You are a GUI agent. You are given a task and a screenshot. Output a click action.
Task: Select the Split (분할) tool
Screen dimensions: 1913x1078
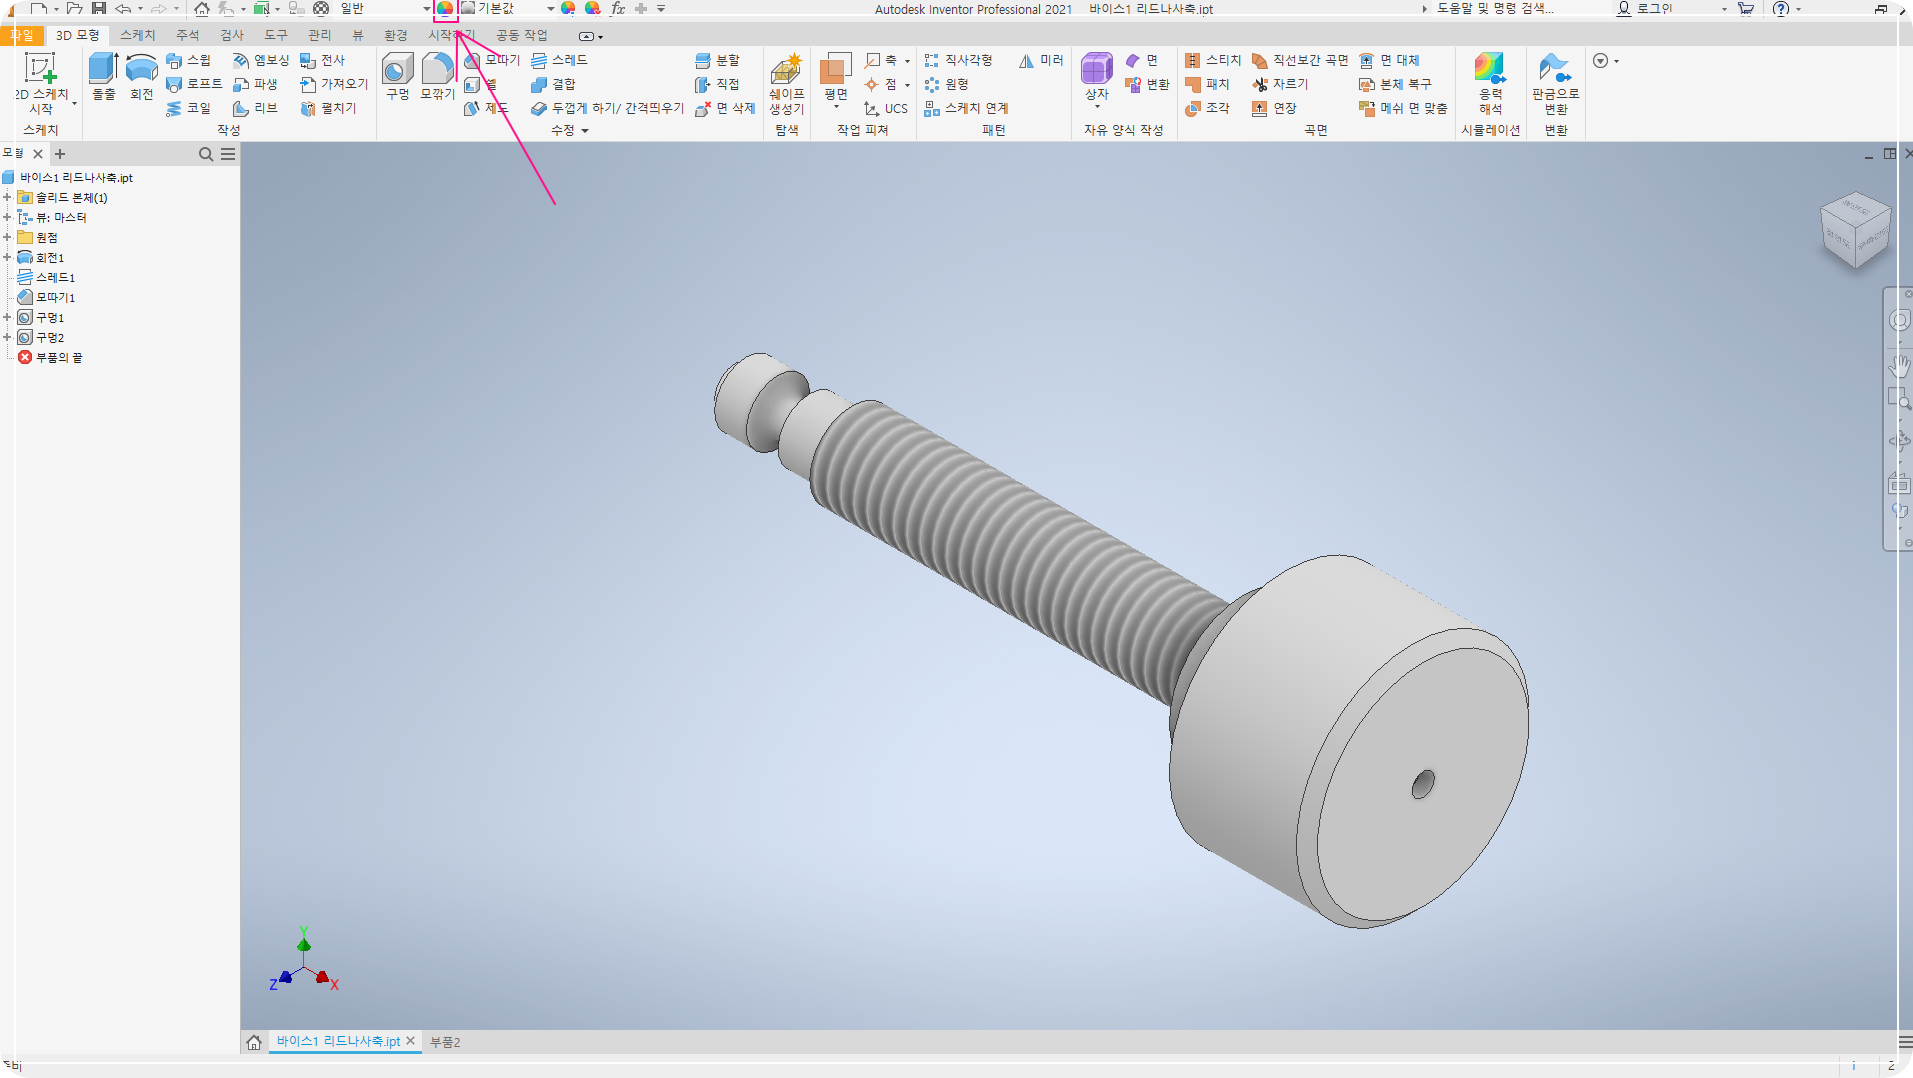717,60
